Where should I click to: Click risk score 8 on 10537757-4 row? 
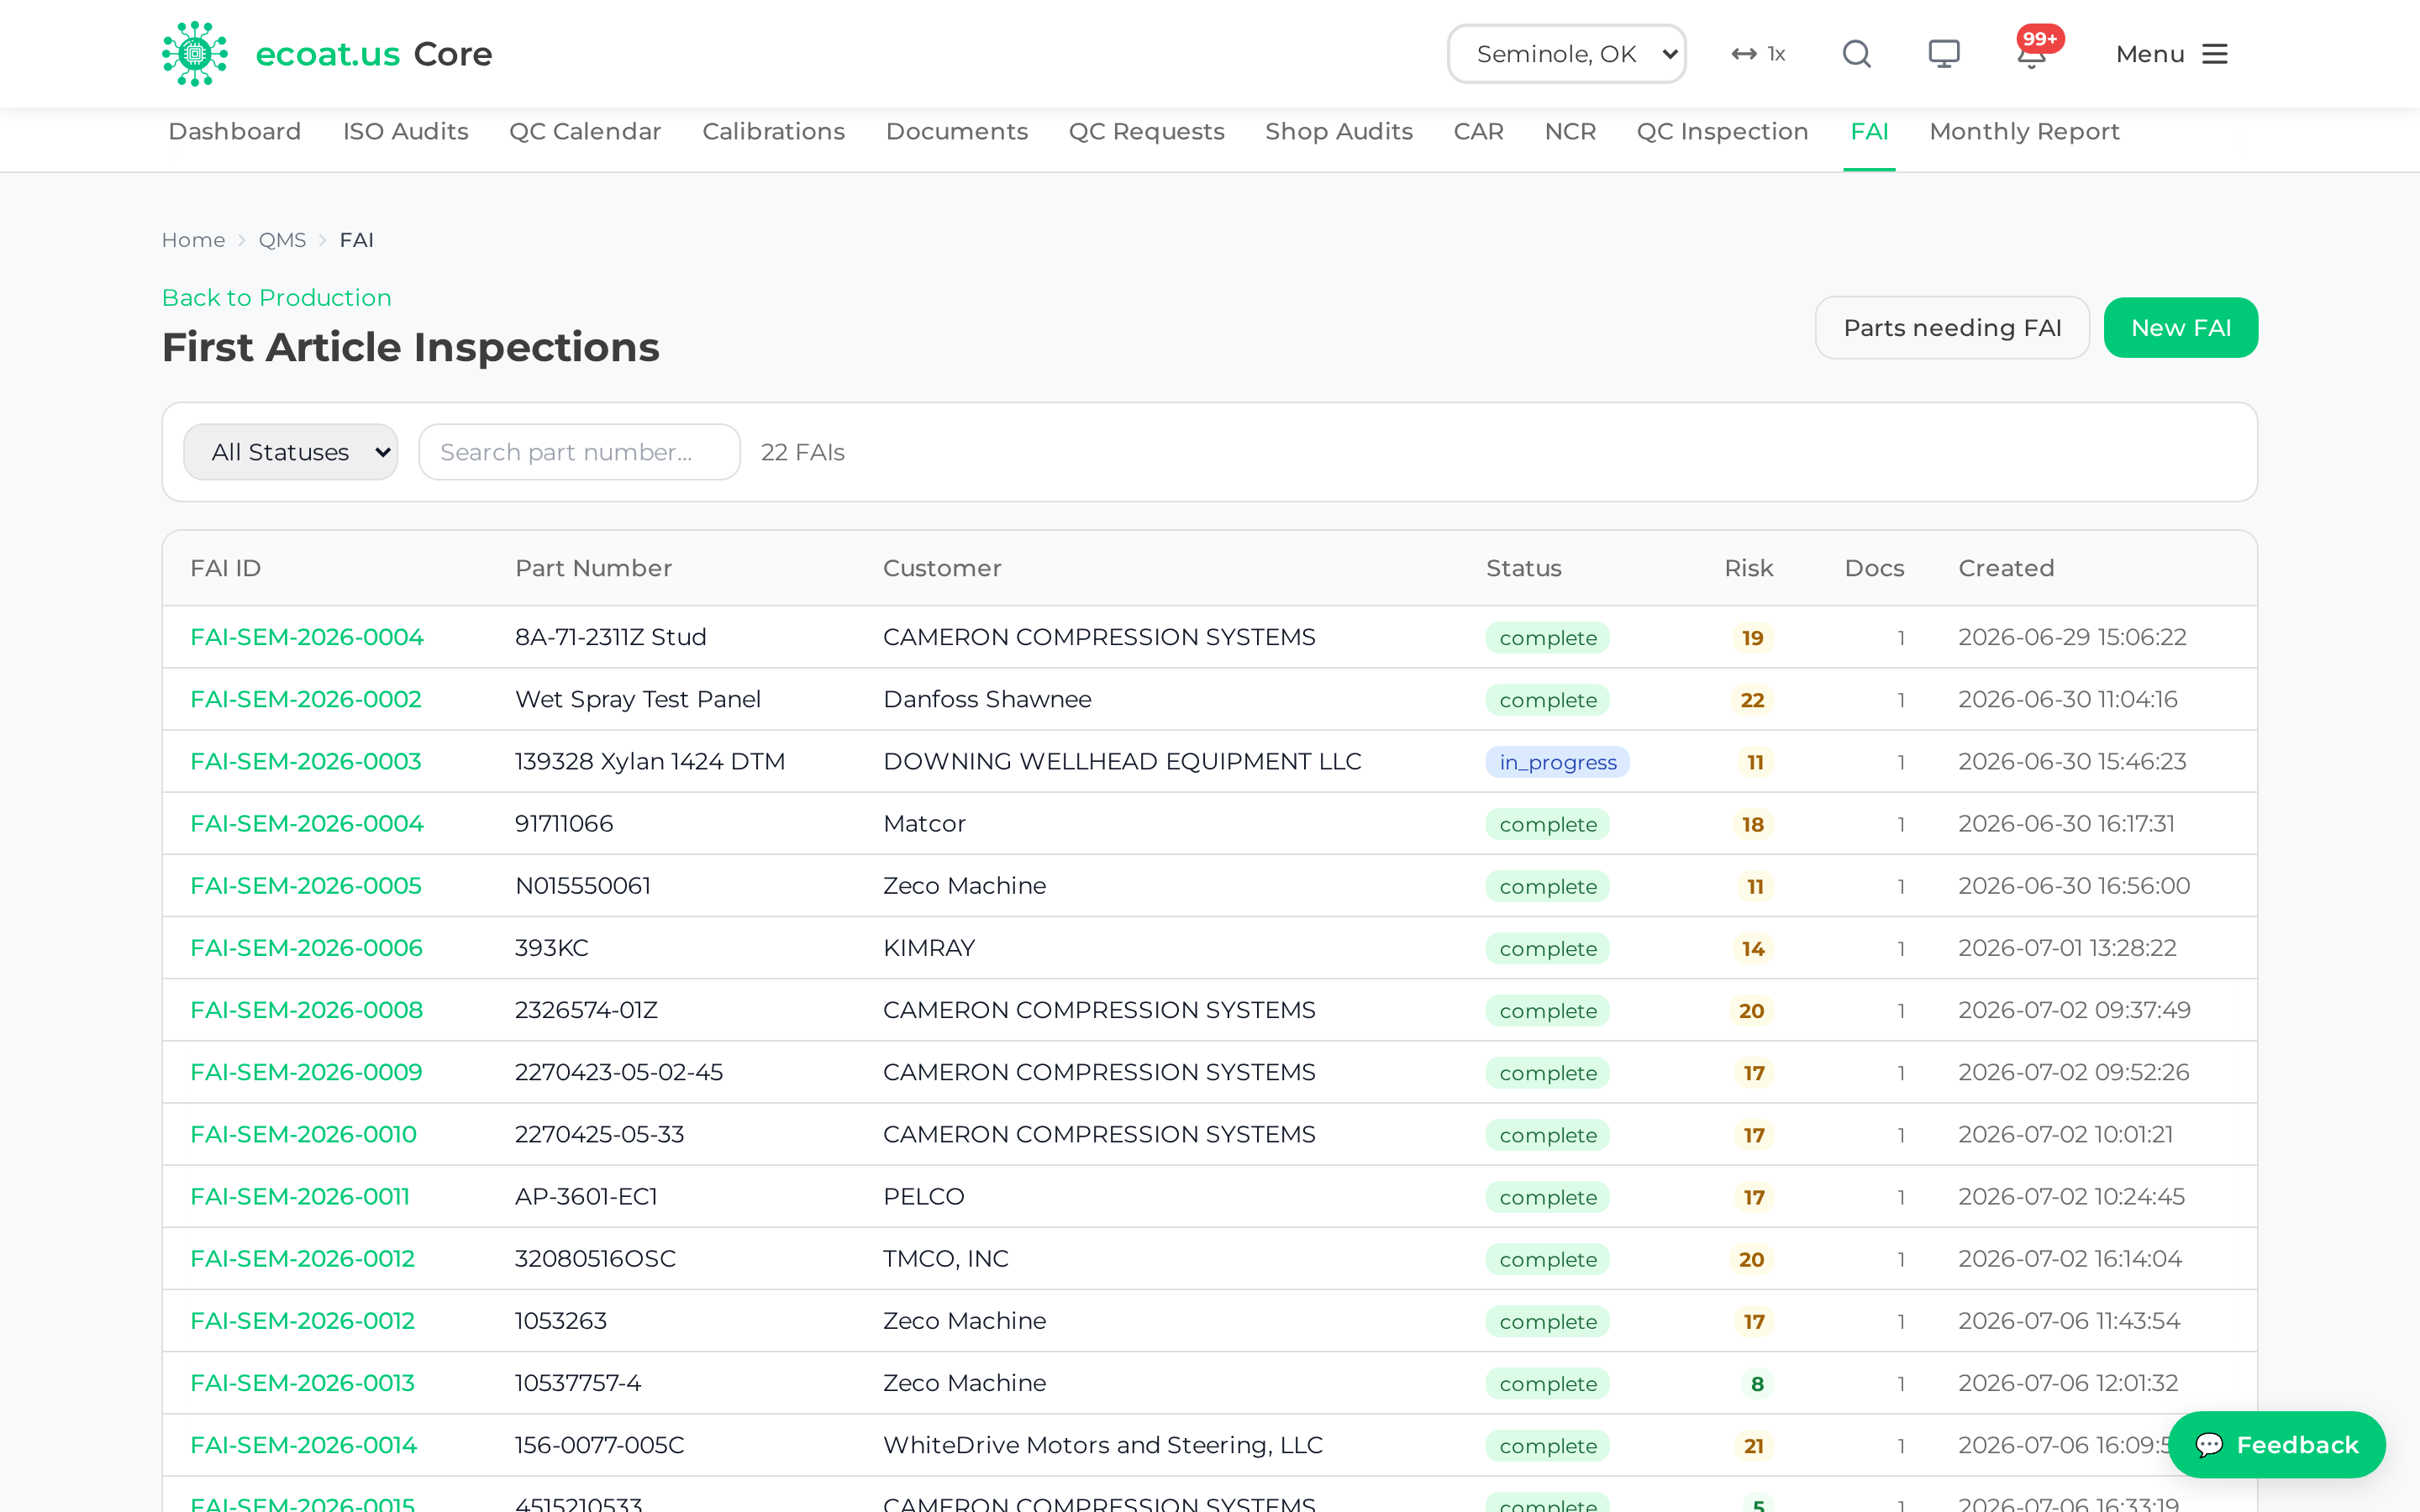(1757, 1384)
